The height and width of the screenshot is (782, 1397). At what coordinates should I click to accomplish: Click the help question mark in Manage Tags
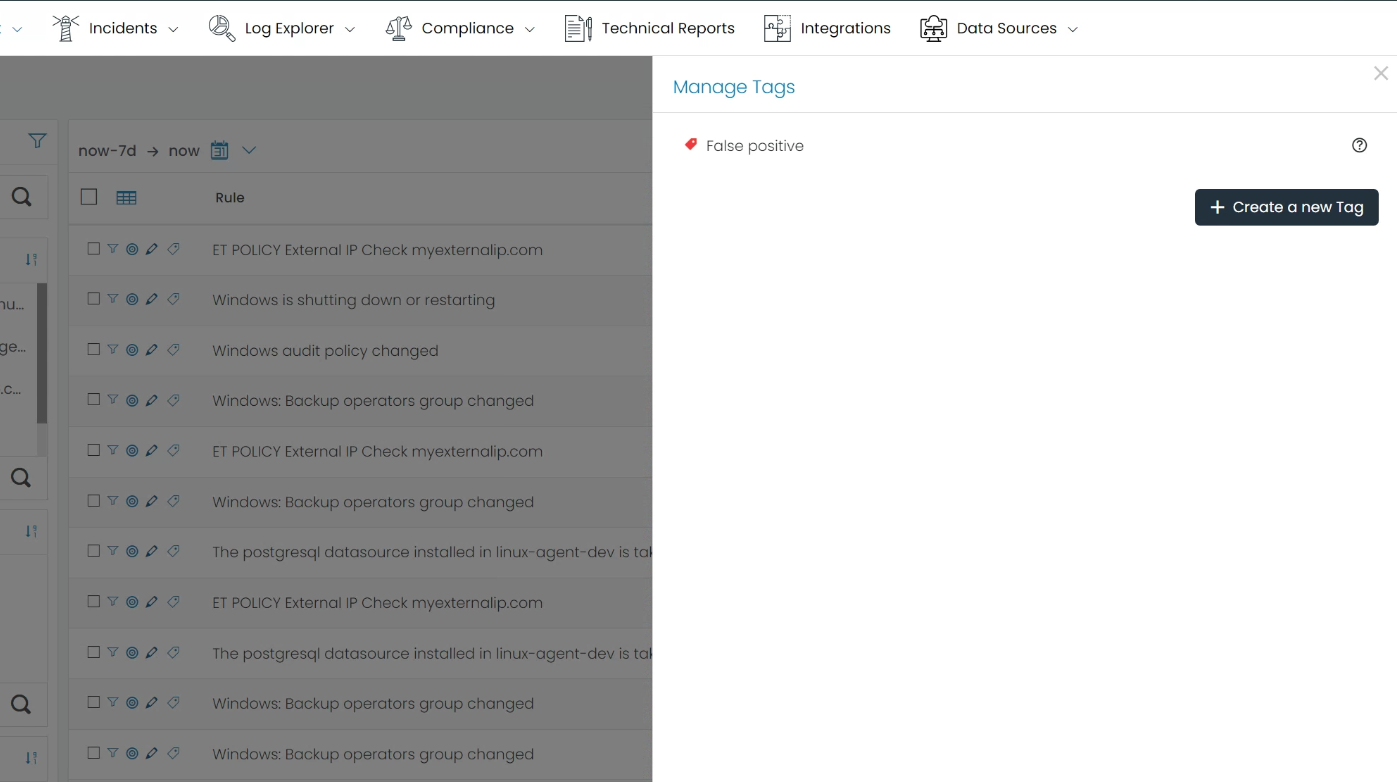click(x=1359, y=145)
